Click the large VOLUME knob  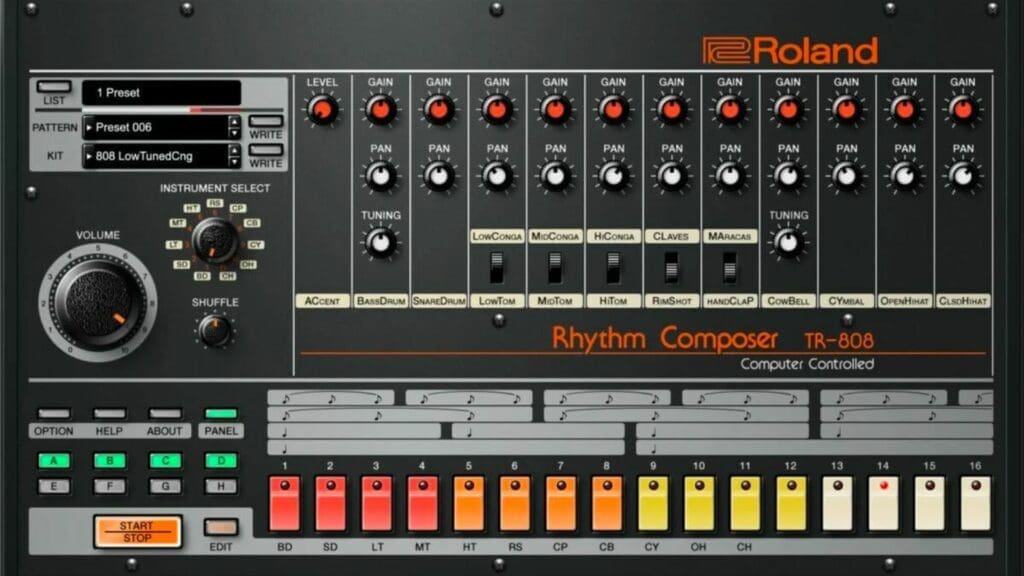(98, 303)
